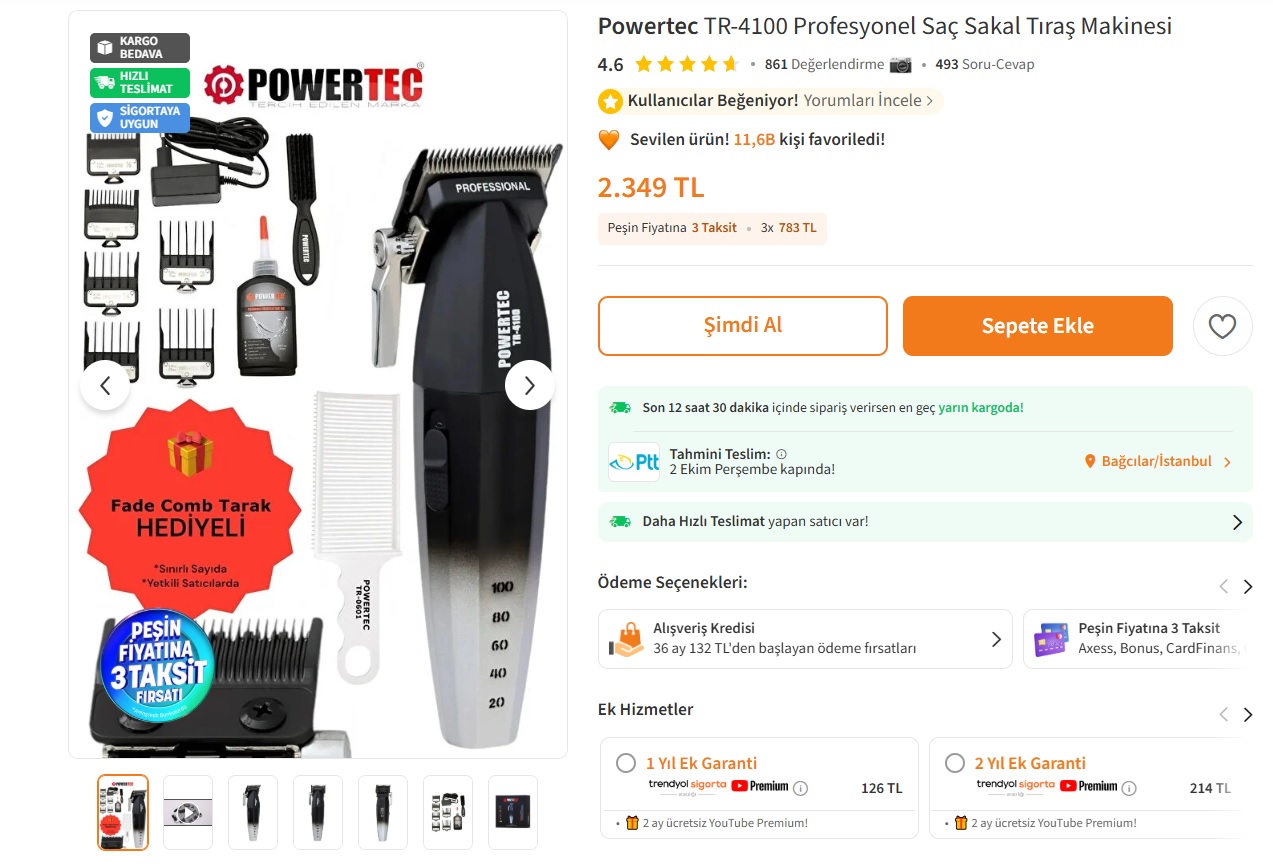Select the accessories set thumbnail image
This screenshot has width=1273, height=864.
[448, 812]
